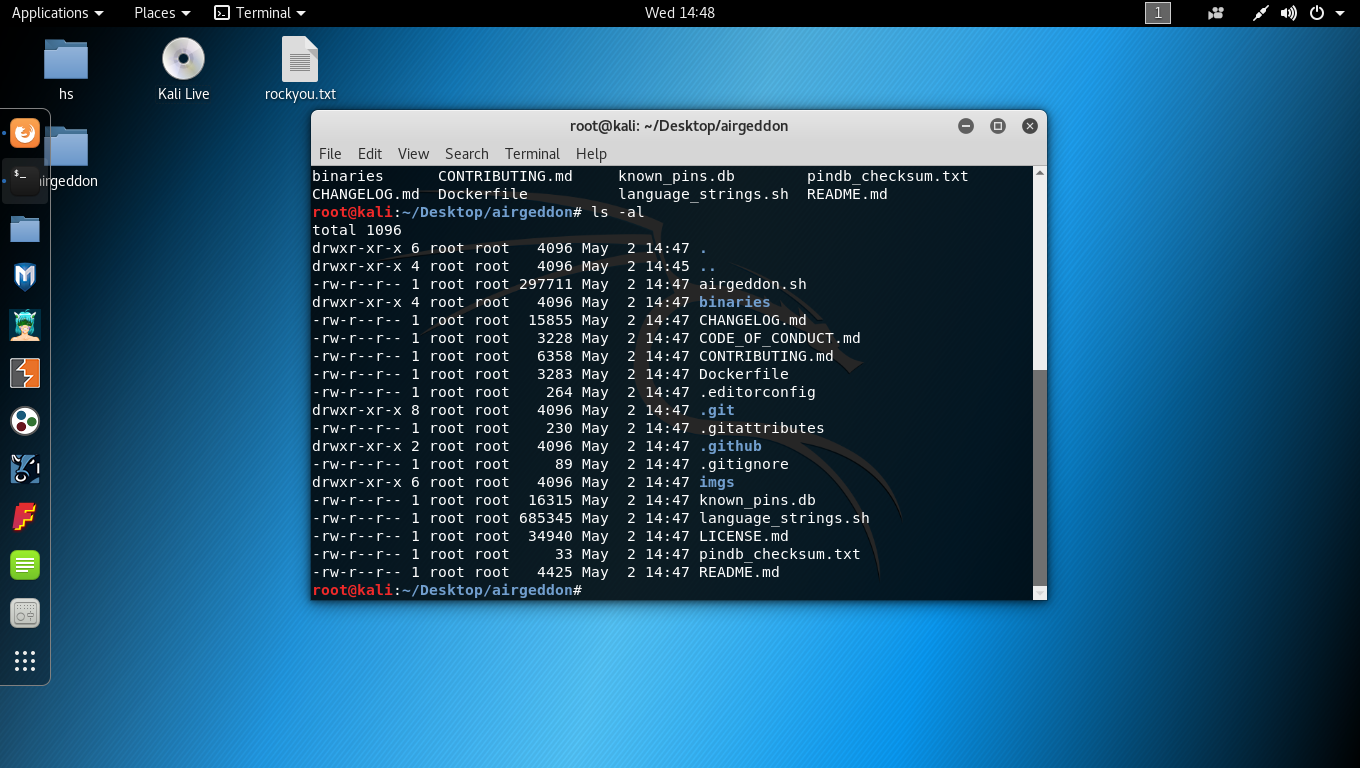
Task: Click the file size 685345
Action: 546,518
